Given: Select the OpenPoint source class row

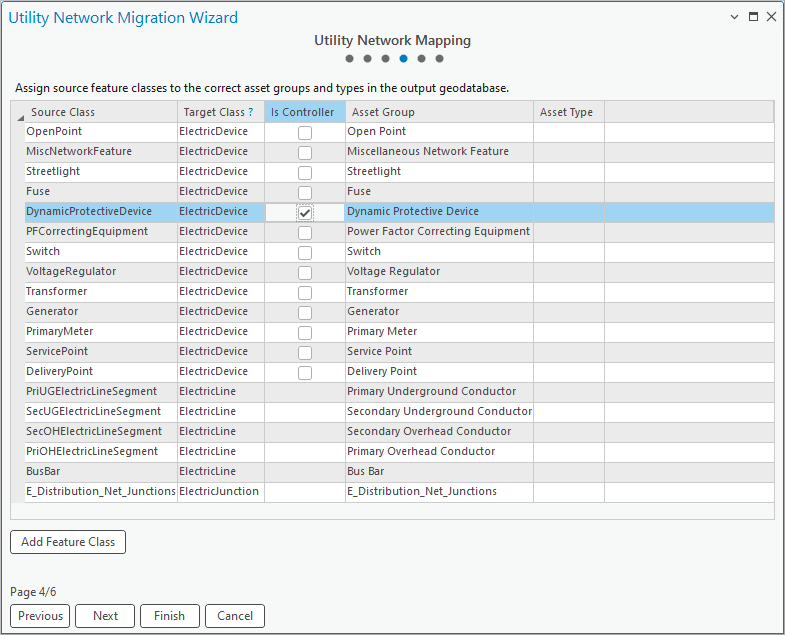Looking at the screenshot, I should pyautogui.click(x=400, y=132).
